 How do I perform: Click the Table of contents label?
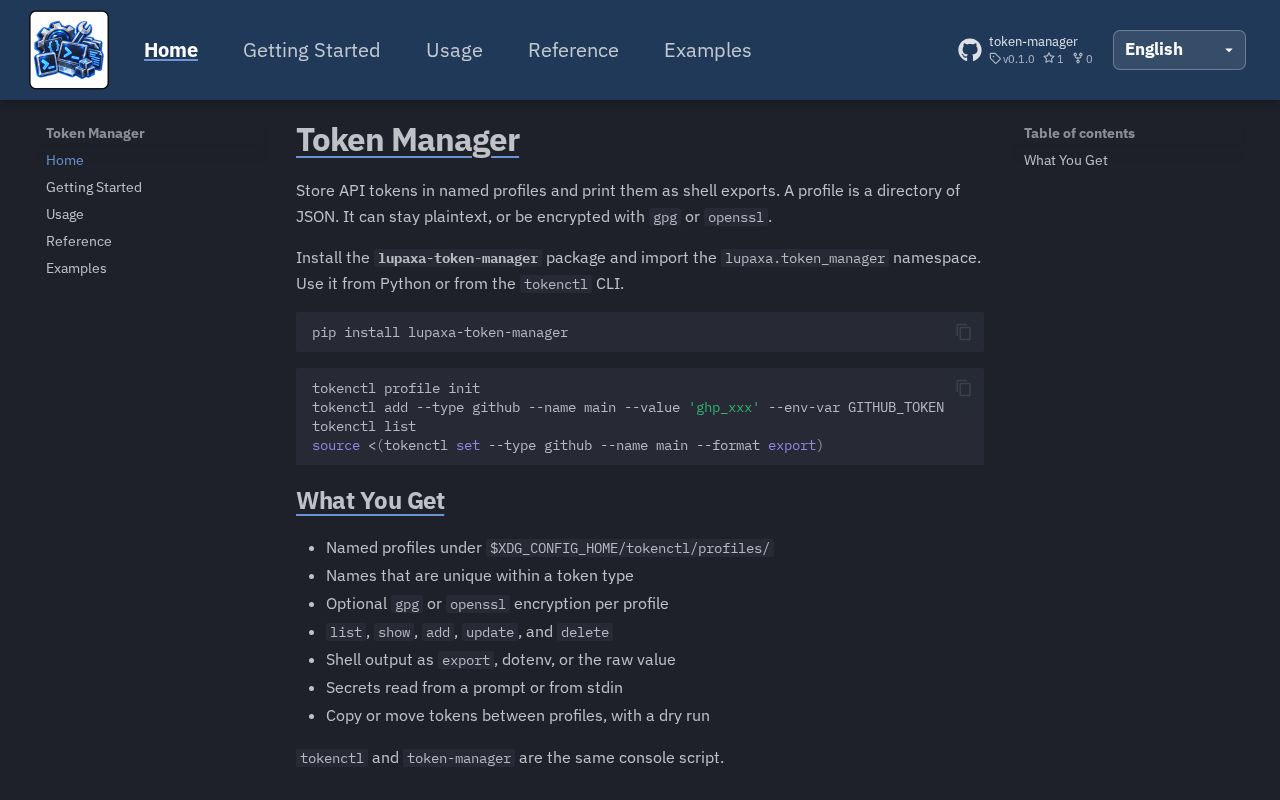click(x=1079, y=133)
